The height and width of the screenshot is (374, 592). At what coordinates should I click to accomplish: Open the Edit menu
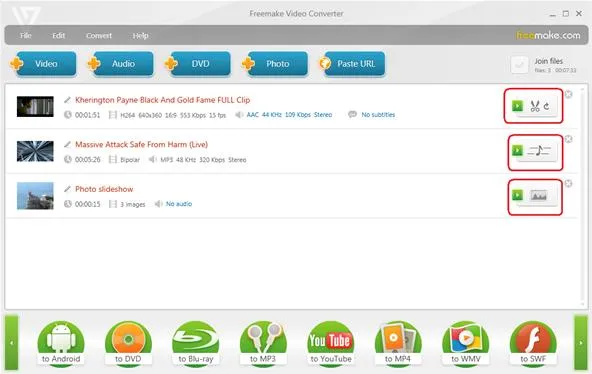click(x=59, y=35)
